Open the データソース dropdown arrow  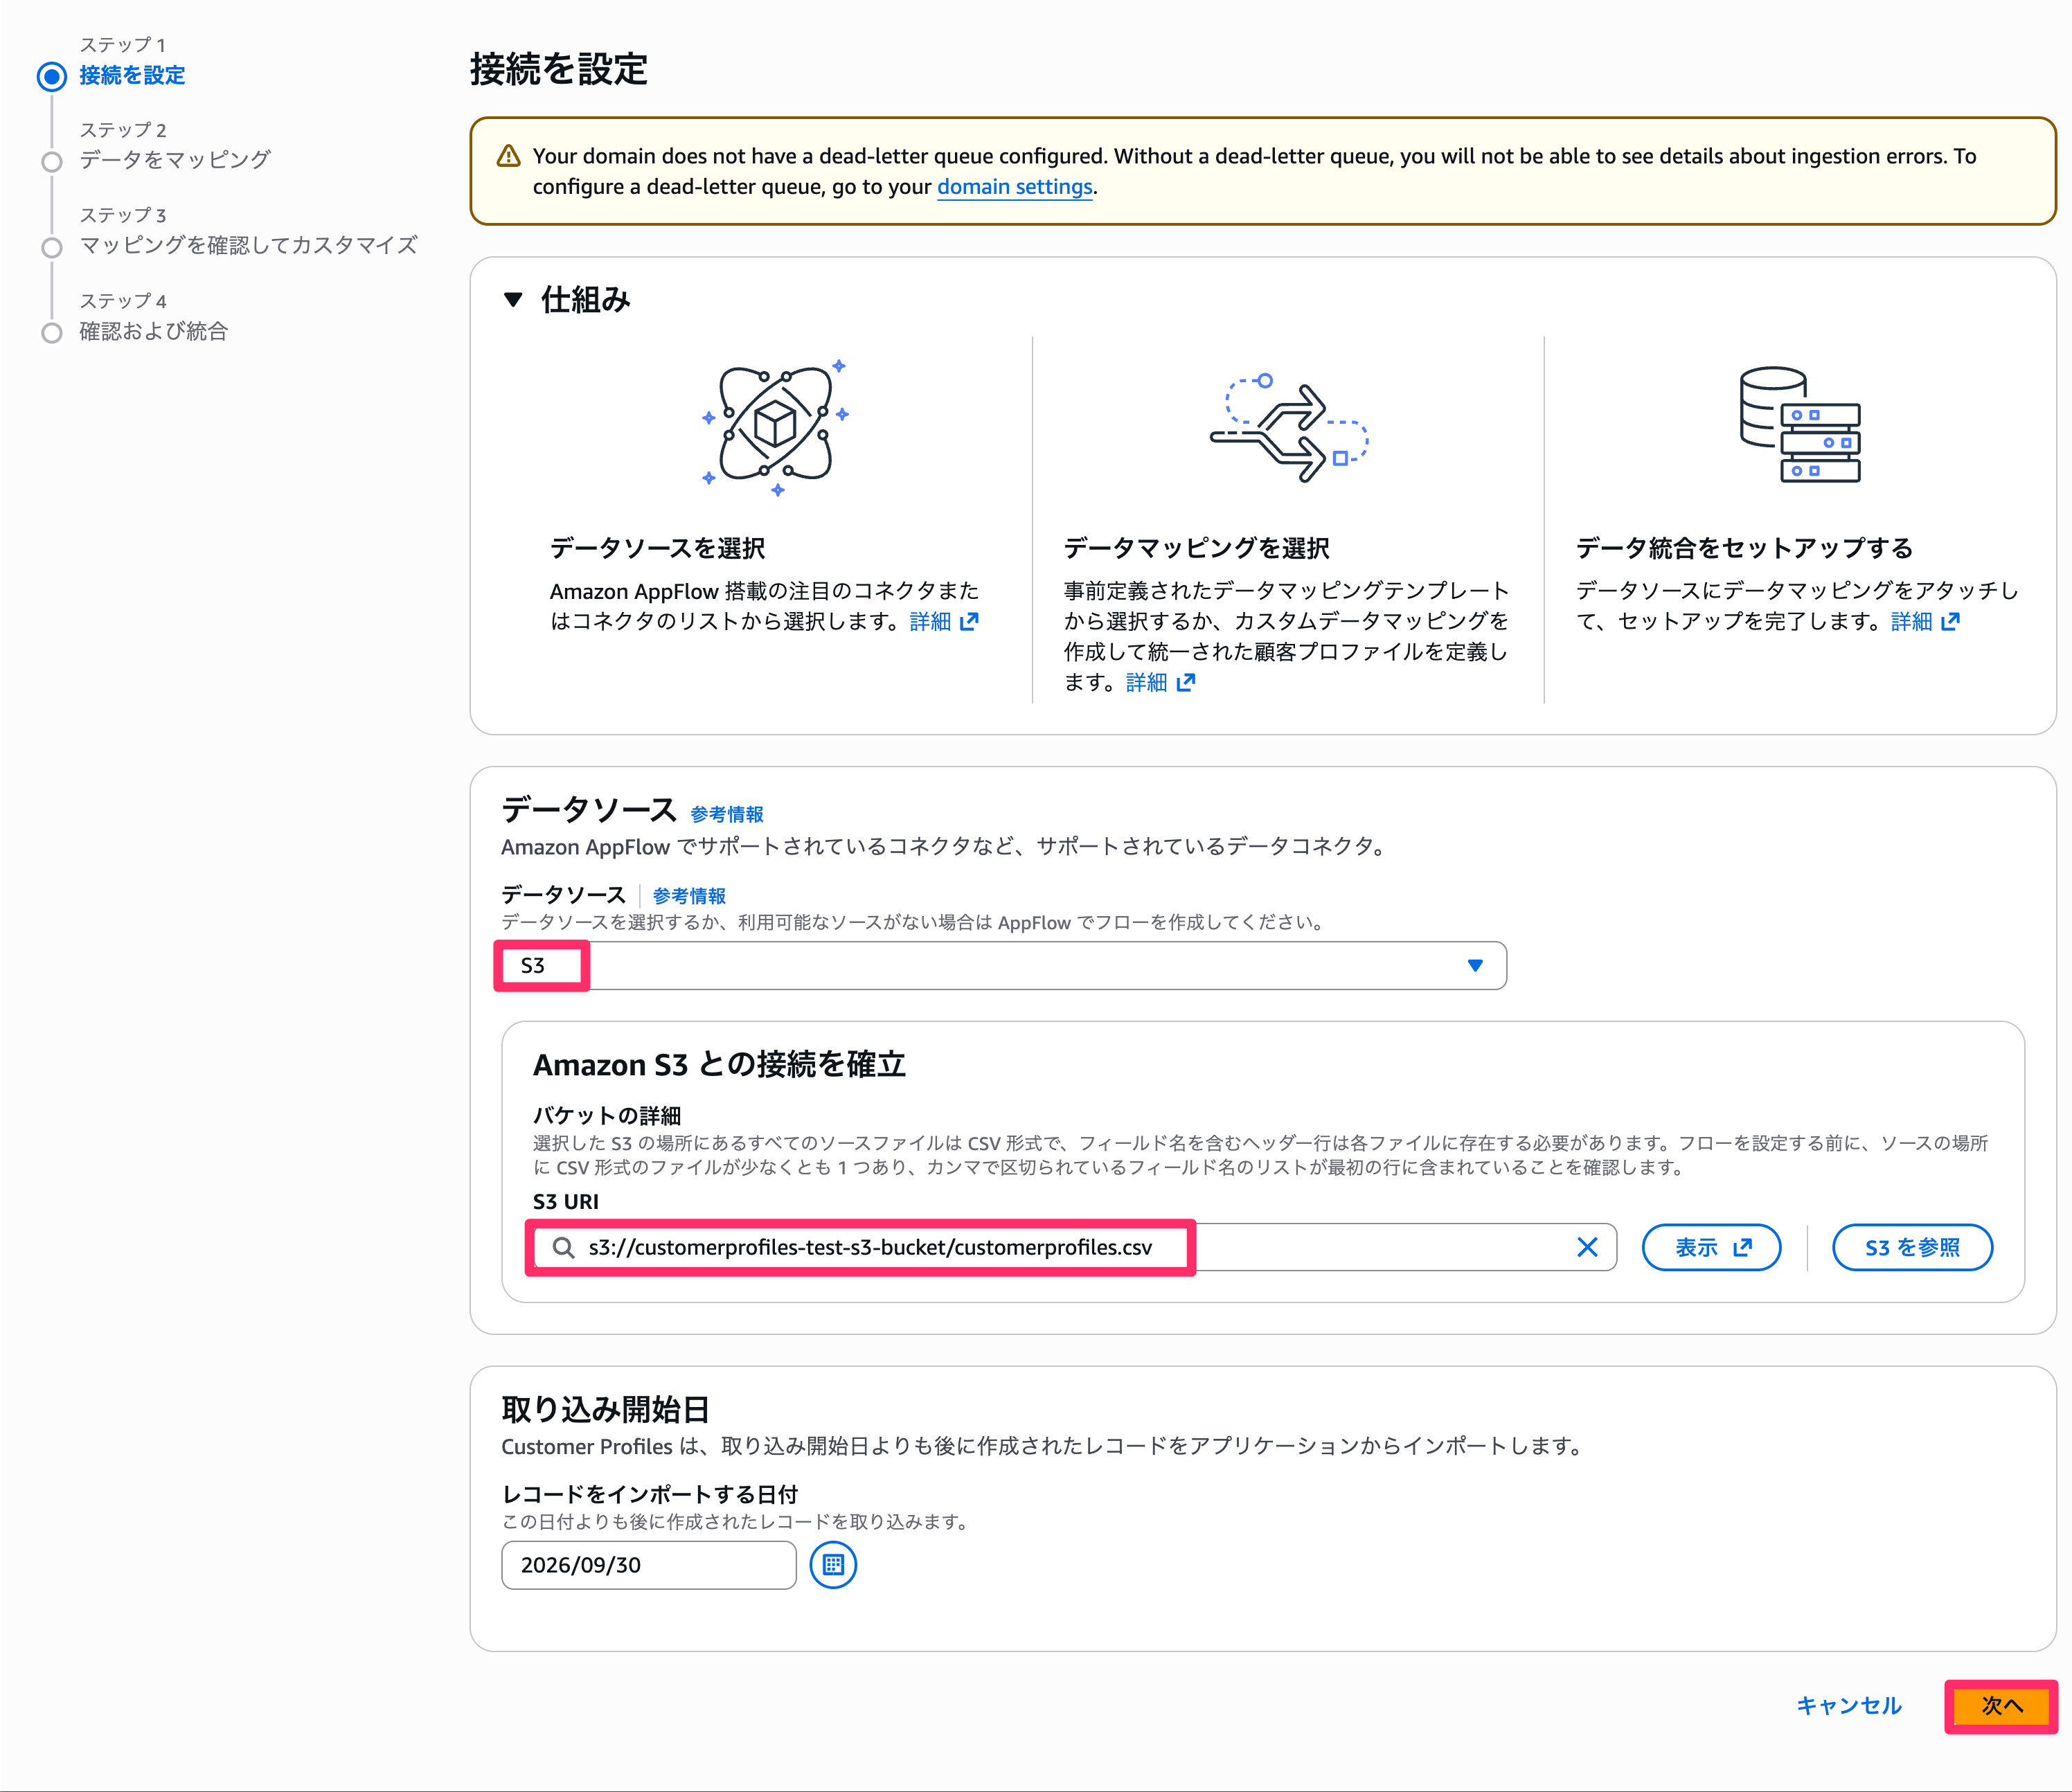tap(1474, 965)
